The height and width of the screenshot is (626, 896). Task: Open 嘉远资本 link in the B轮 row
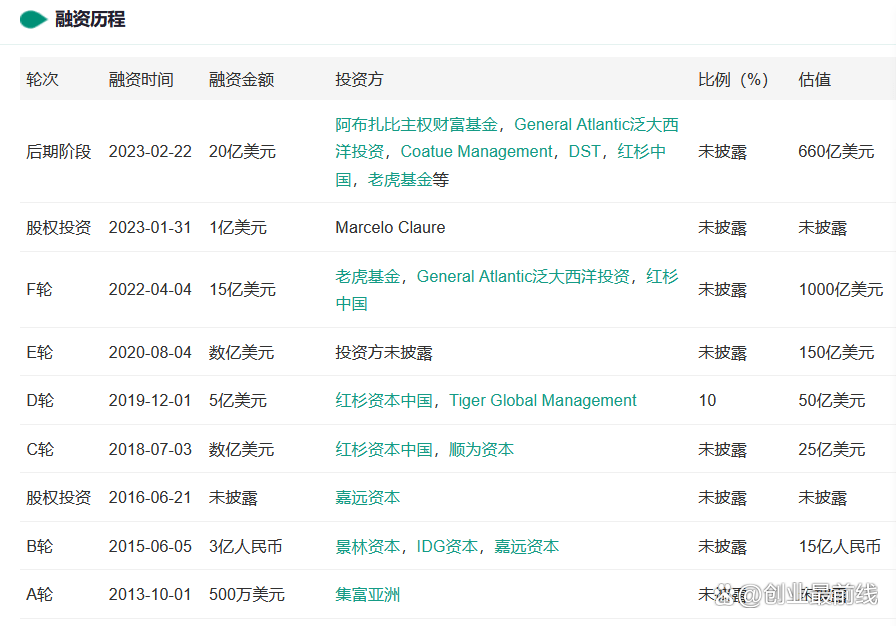526,547
